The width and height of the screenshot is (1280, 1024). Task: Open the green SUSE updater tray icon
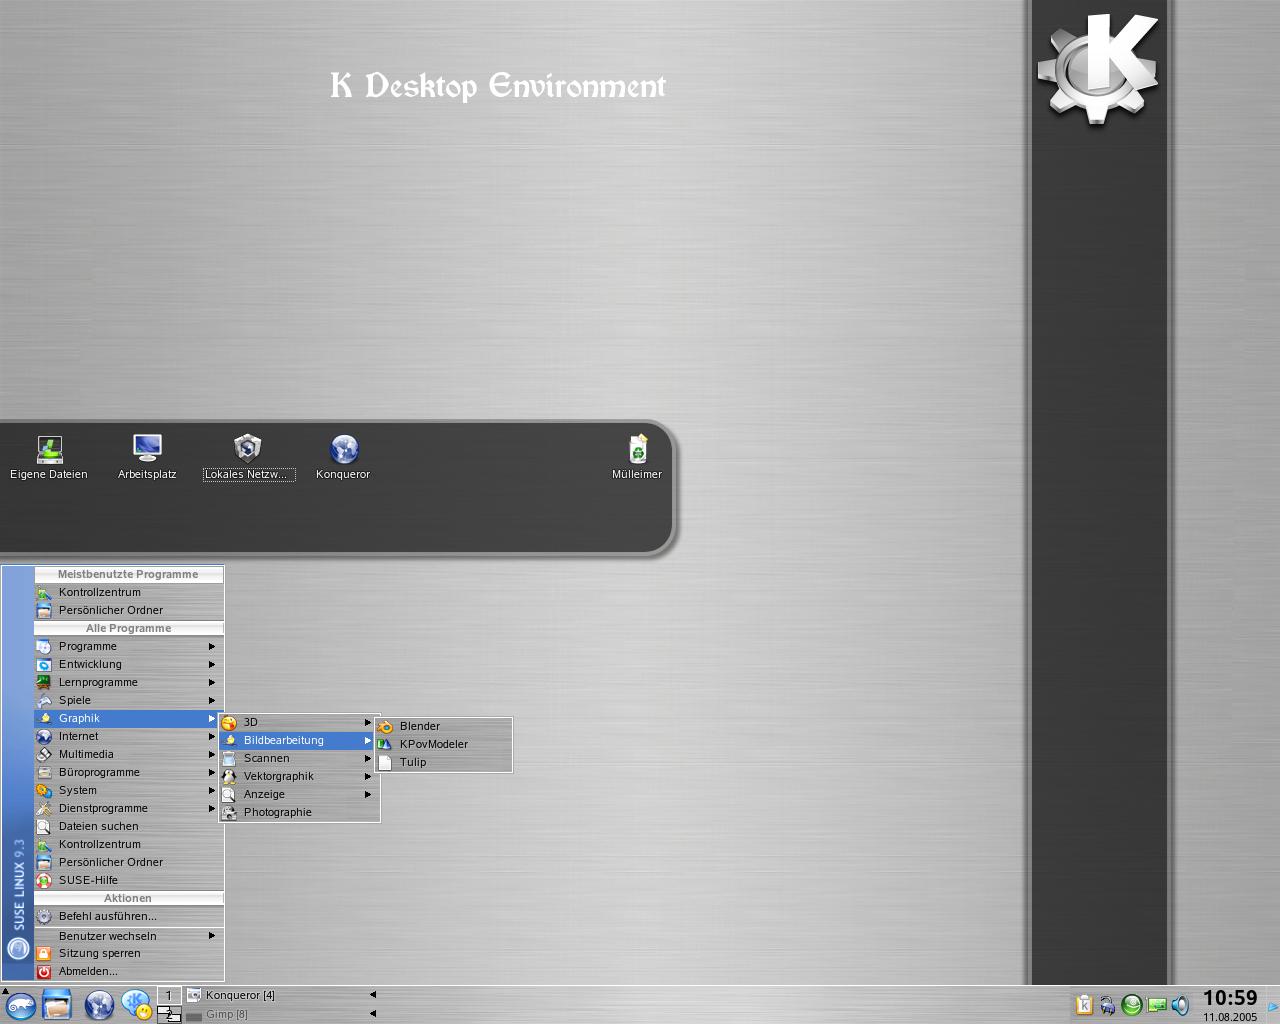tap(1132, 1005)
